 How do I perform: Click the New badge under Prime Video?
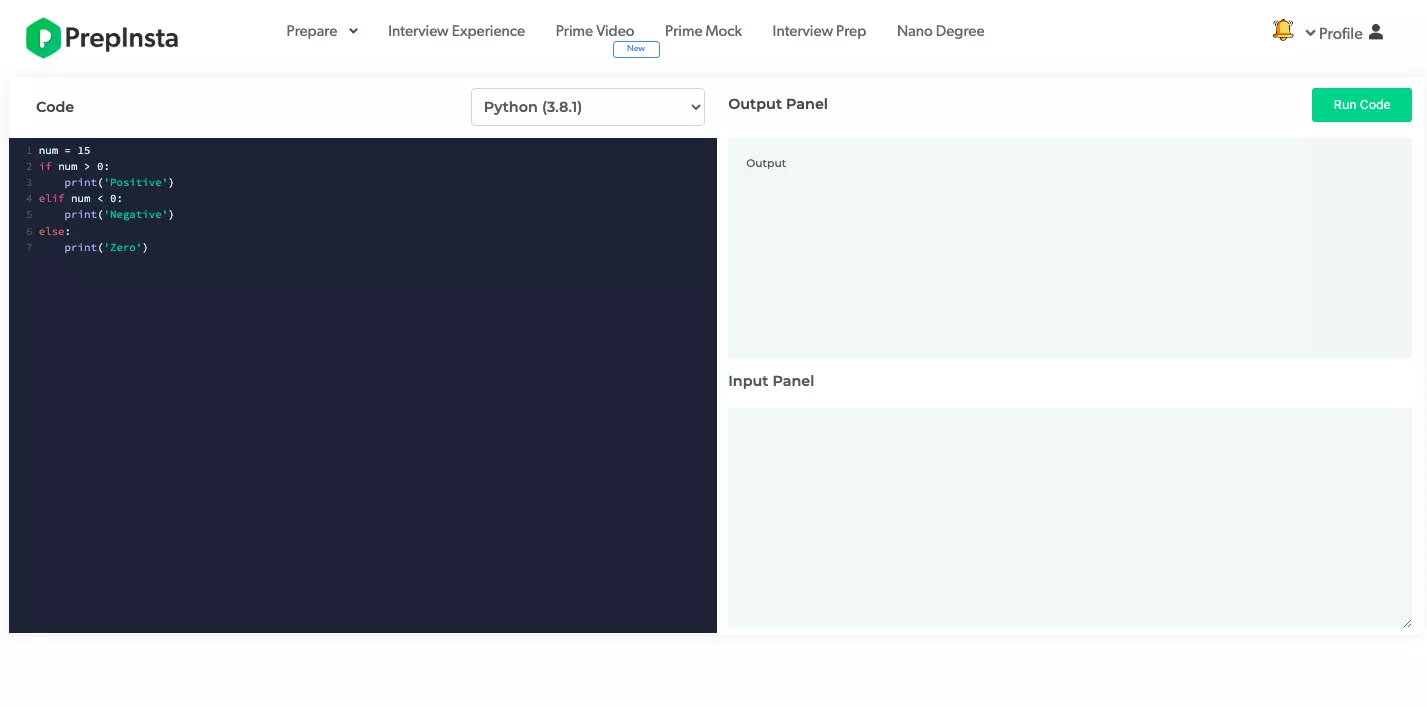pyautogui.click(x=636, y=49)
